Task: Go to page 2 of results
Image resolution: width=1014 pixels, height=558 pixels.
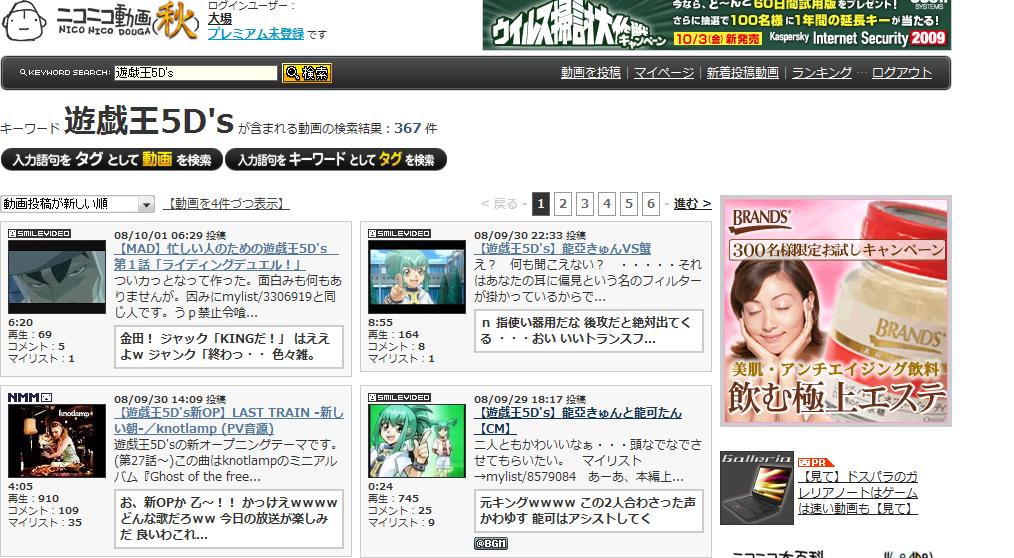Action: point(563,204)
